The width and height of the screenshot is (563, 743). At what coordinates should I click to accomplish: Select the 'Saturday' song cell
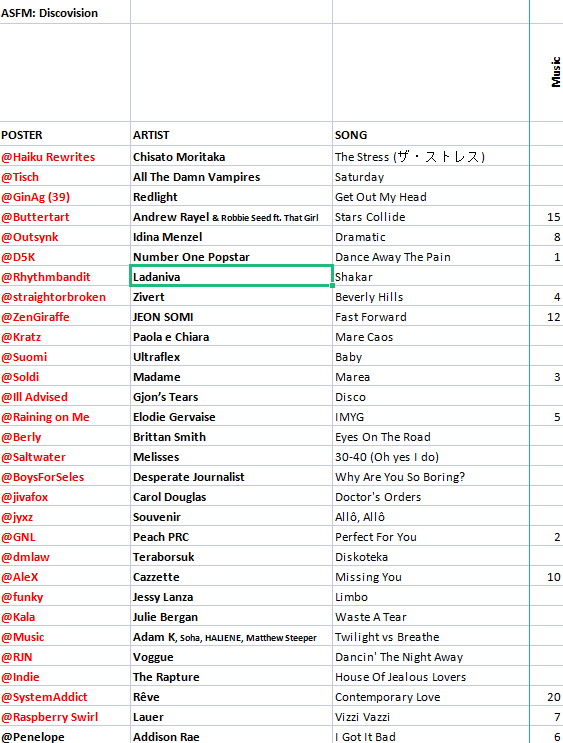pos(431,176)
